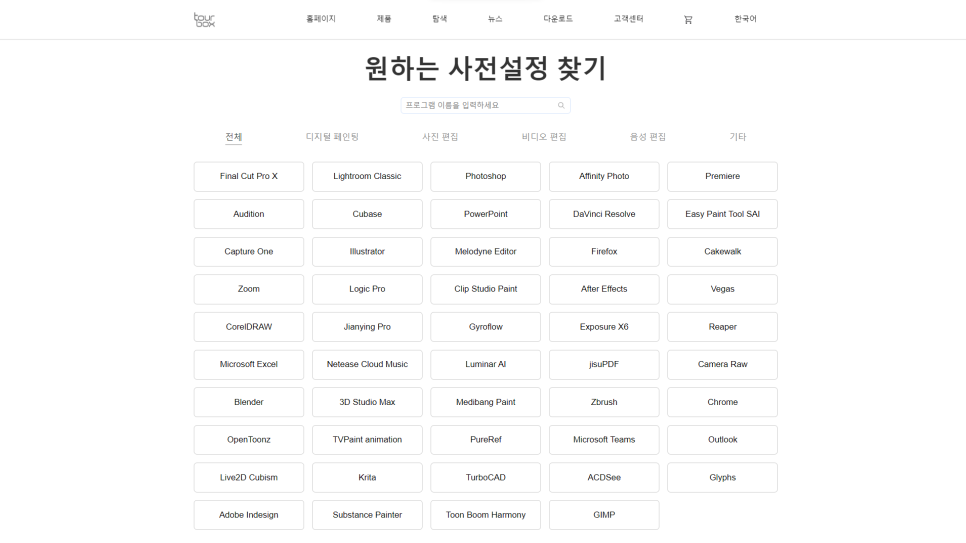The width and height of the screenshot is (966, 543).
Task: Open OpenToonz presets
Action: tap(249, 440)
